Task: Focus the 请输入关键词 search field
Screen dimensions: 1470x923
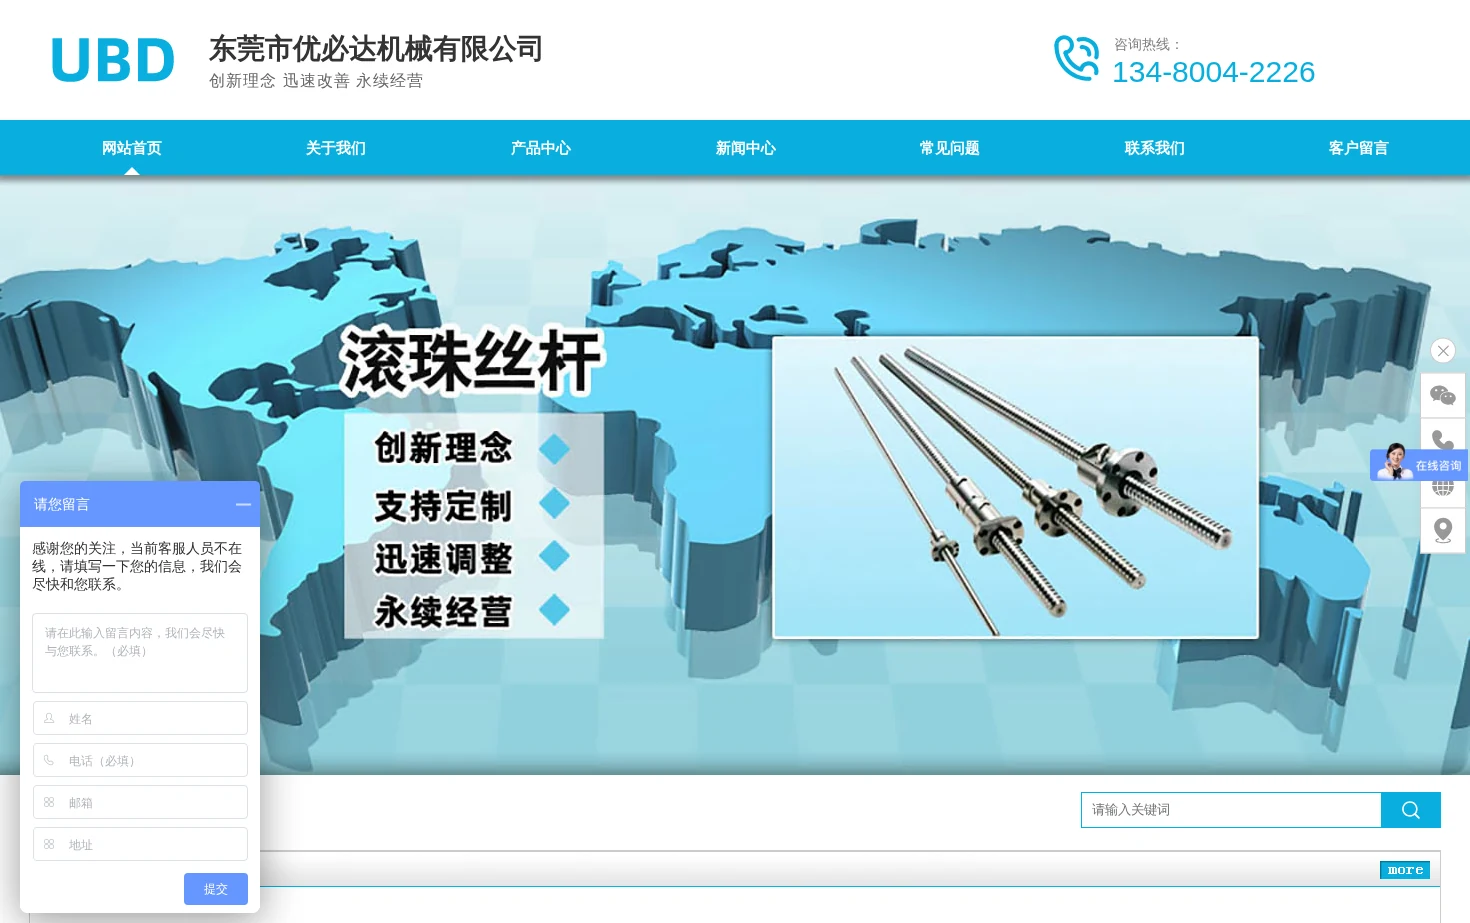Action: click(1231, 810)
